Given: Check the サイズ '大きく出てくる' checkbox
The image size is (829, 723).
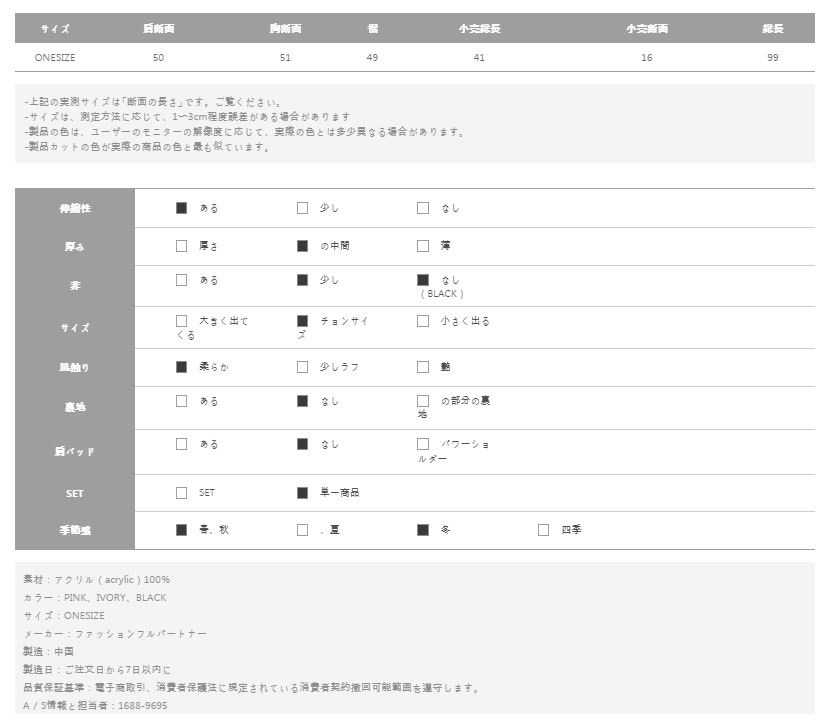Looking at the screenshot, I should 182,321.
